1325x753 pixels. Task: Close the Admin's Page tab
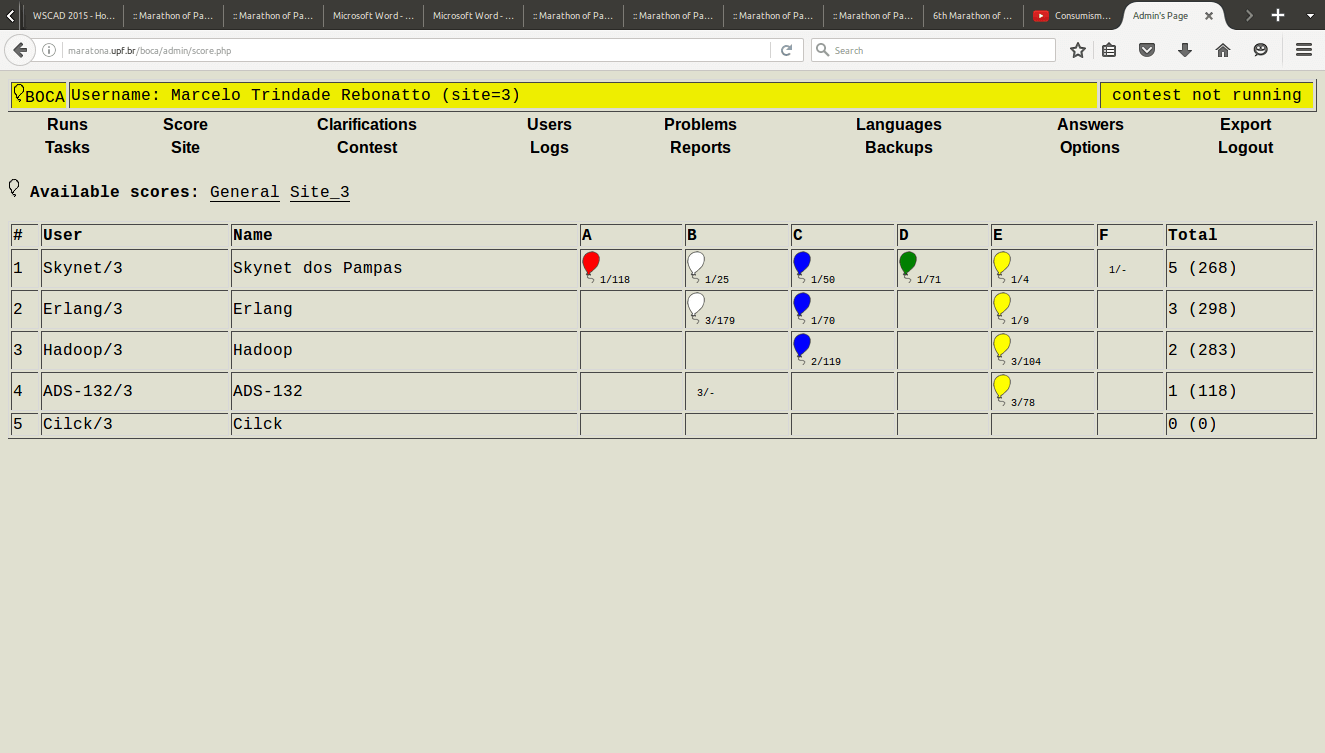tap(1209, 16)
